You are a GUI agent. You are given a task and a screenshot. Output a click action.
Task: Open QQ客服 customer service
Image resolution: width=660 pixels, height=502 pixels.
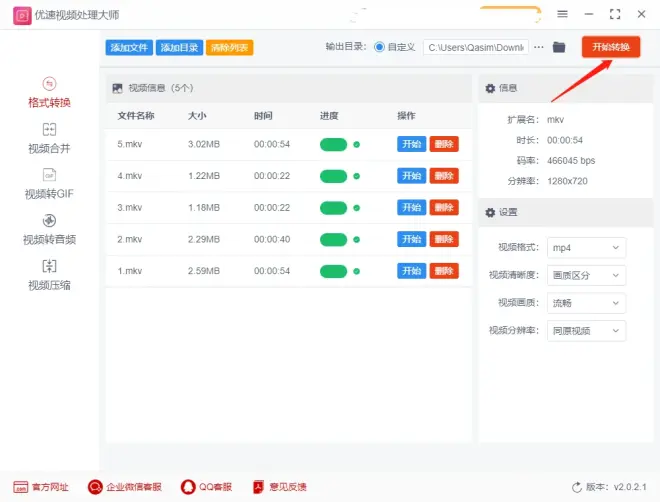point(206,487)
